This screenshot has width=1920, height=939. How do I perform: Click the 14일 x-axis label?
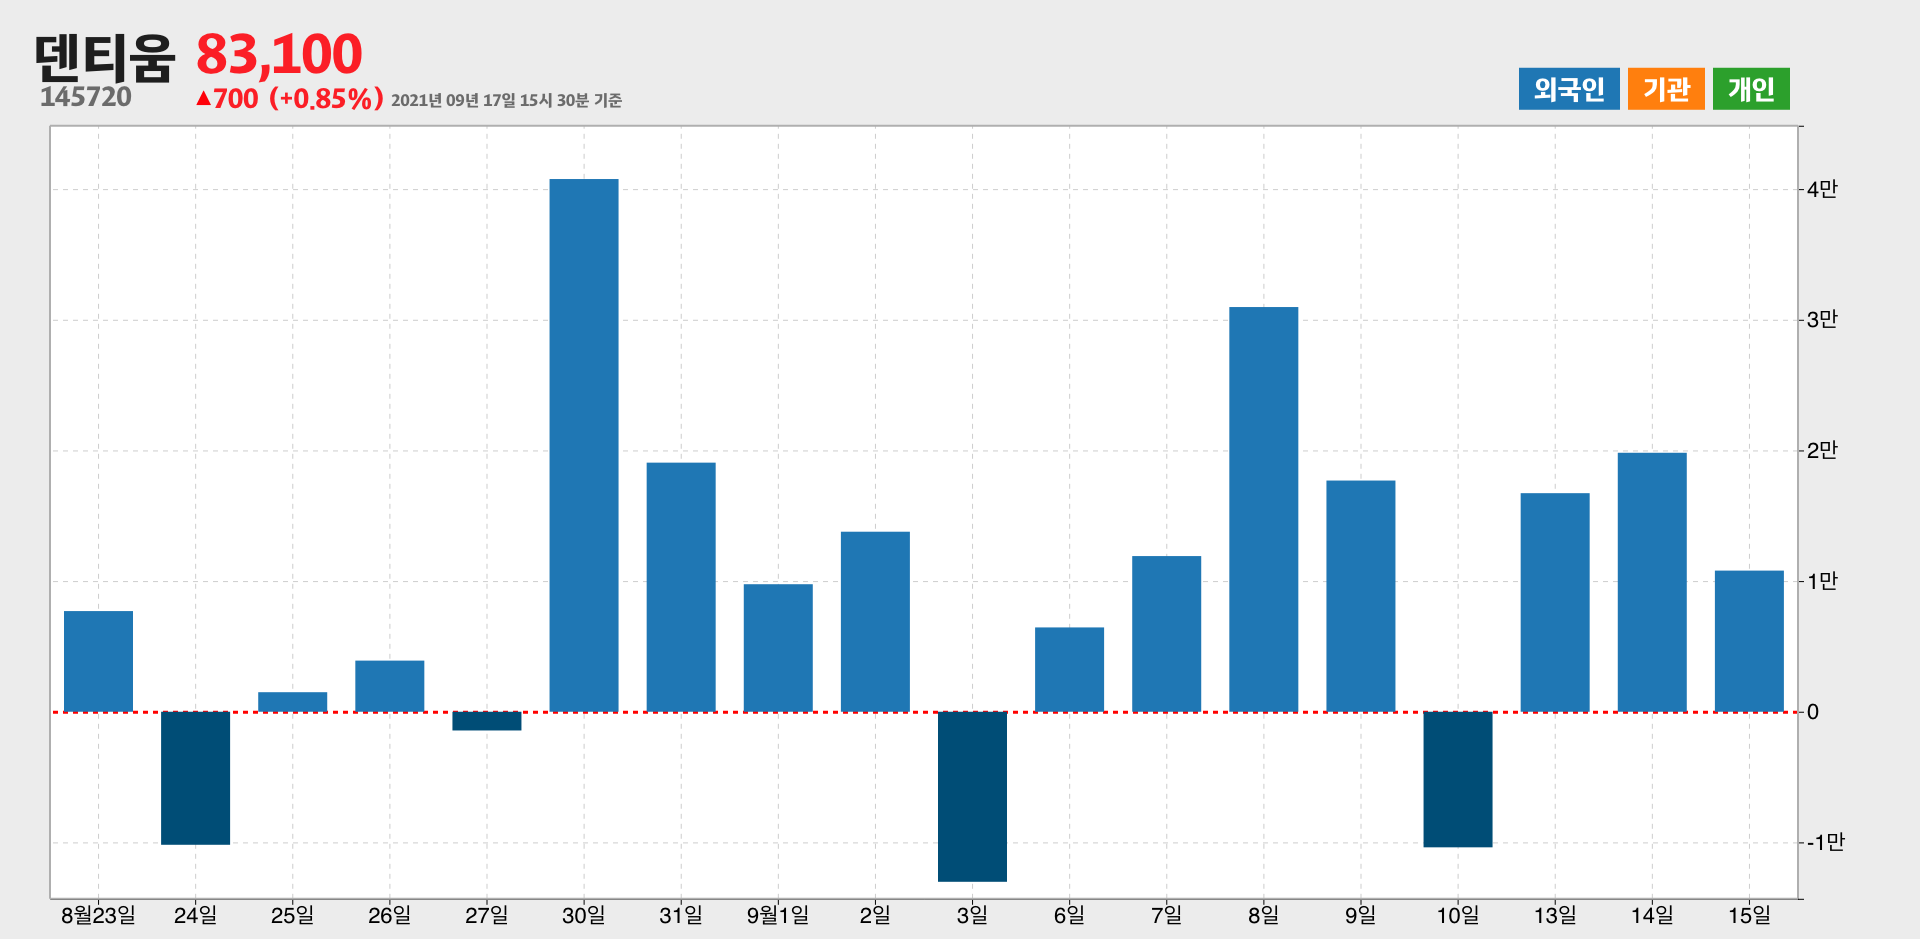(1652, 915)
